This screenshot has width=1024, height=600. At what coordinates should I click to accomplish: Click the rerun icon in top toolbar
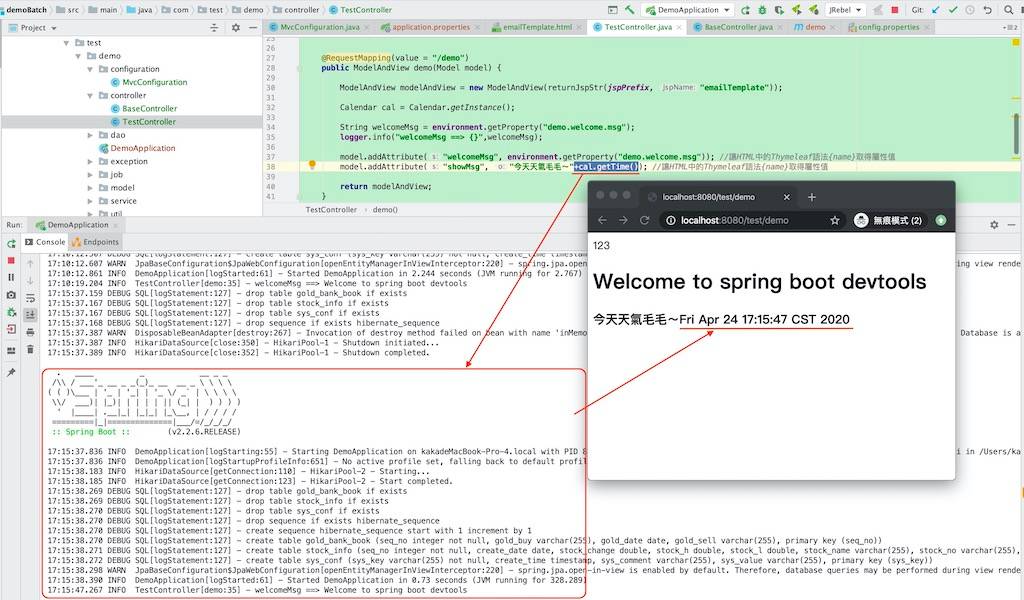[x=745, y=10]
